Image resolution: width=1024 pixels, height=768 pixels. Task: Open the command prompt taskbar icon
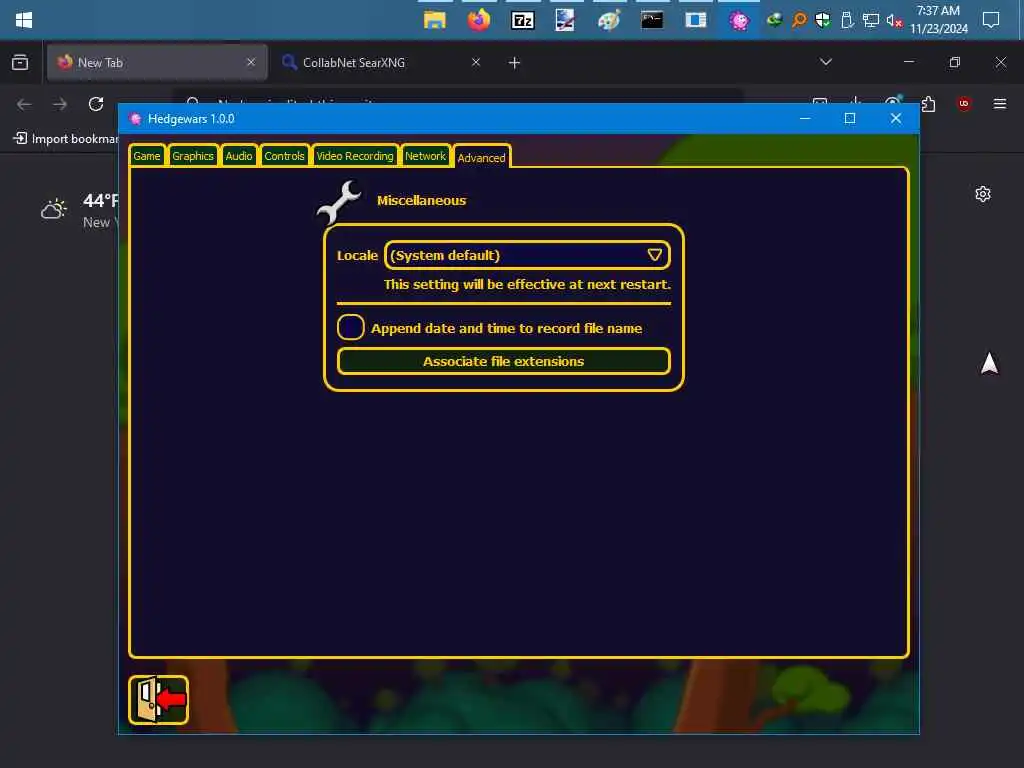(652, 20)
